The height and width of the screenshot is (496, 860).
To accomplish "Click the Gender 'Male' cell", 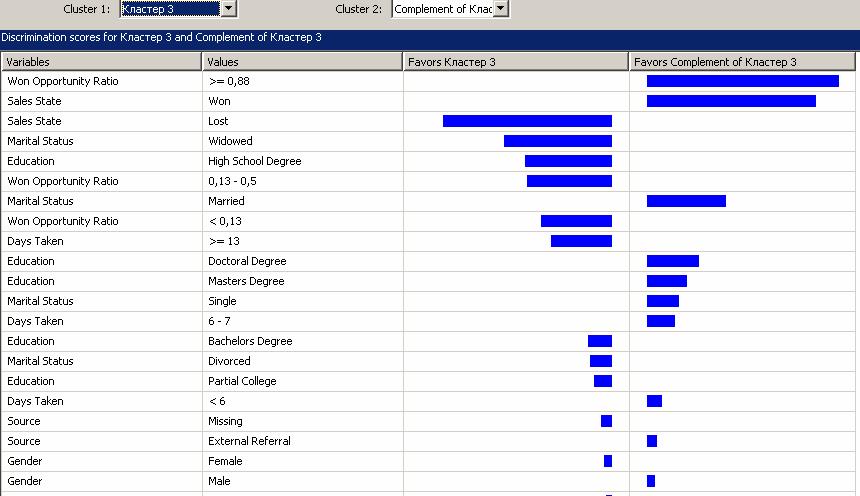I will coord(303,482).
